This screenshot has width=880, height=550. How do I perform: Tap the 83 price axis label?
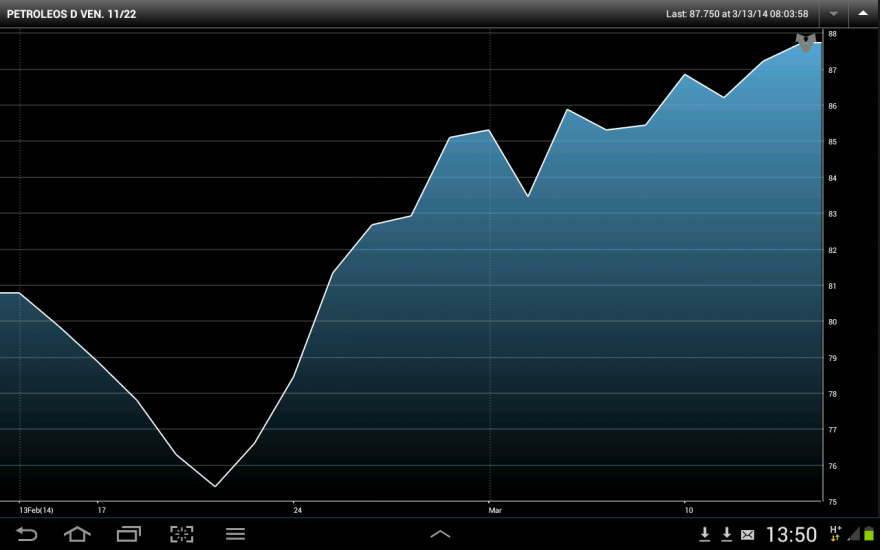pos(832,214)
